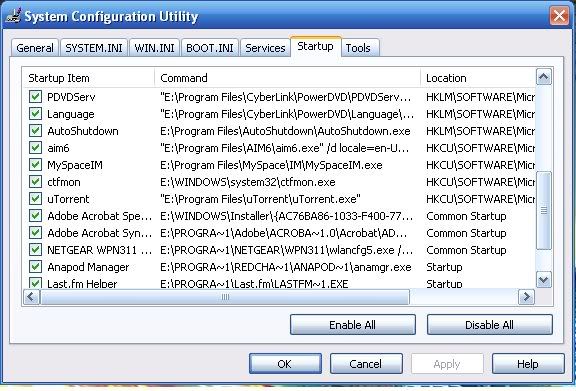Click the anamgr.exe command path
The width and height of the screenshot is (576, 391).
click(285, 267)
